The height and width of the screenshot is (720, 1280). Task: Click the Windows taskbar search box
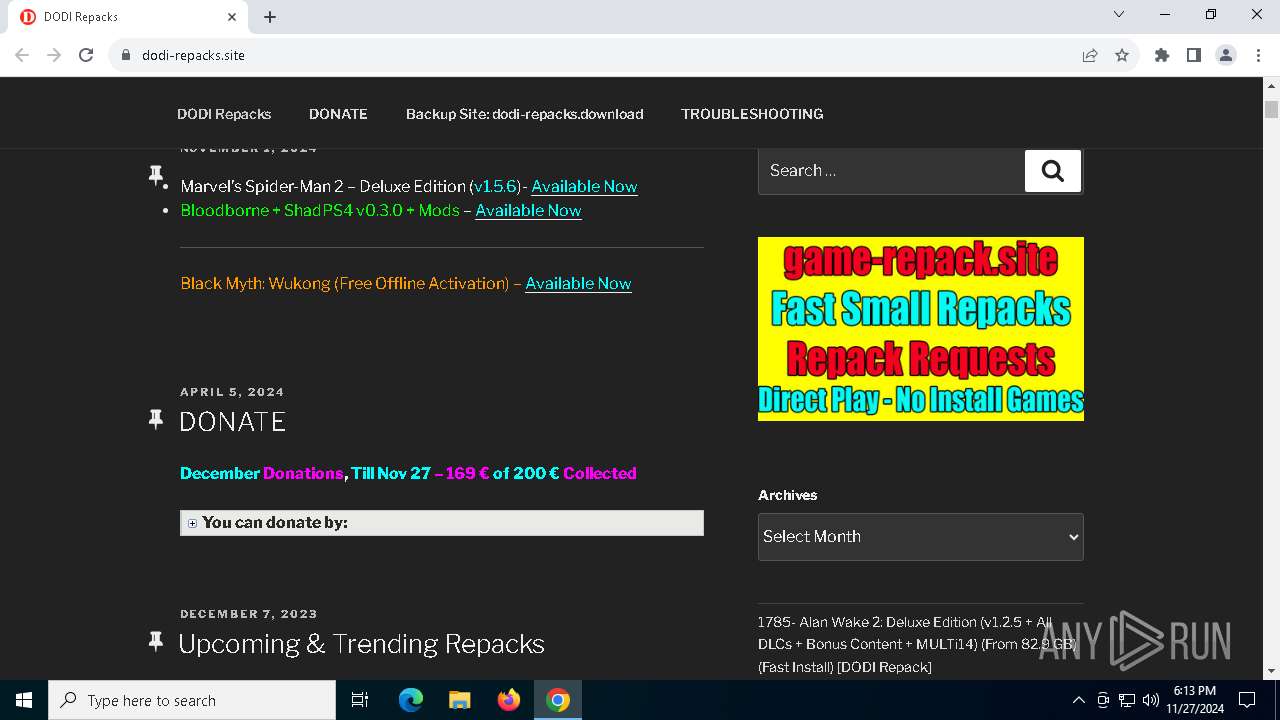click(192, 700)
